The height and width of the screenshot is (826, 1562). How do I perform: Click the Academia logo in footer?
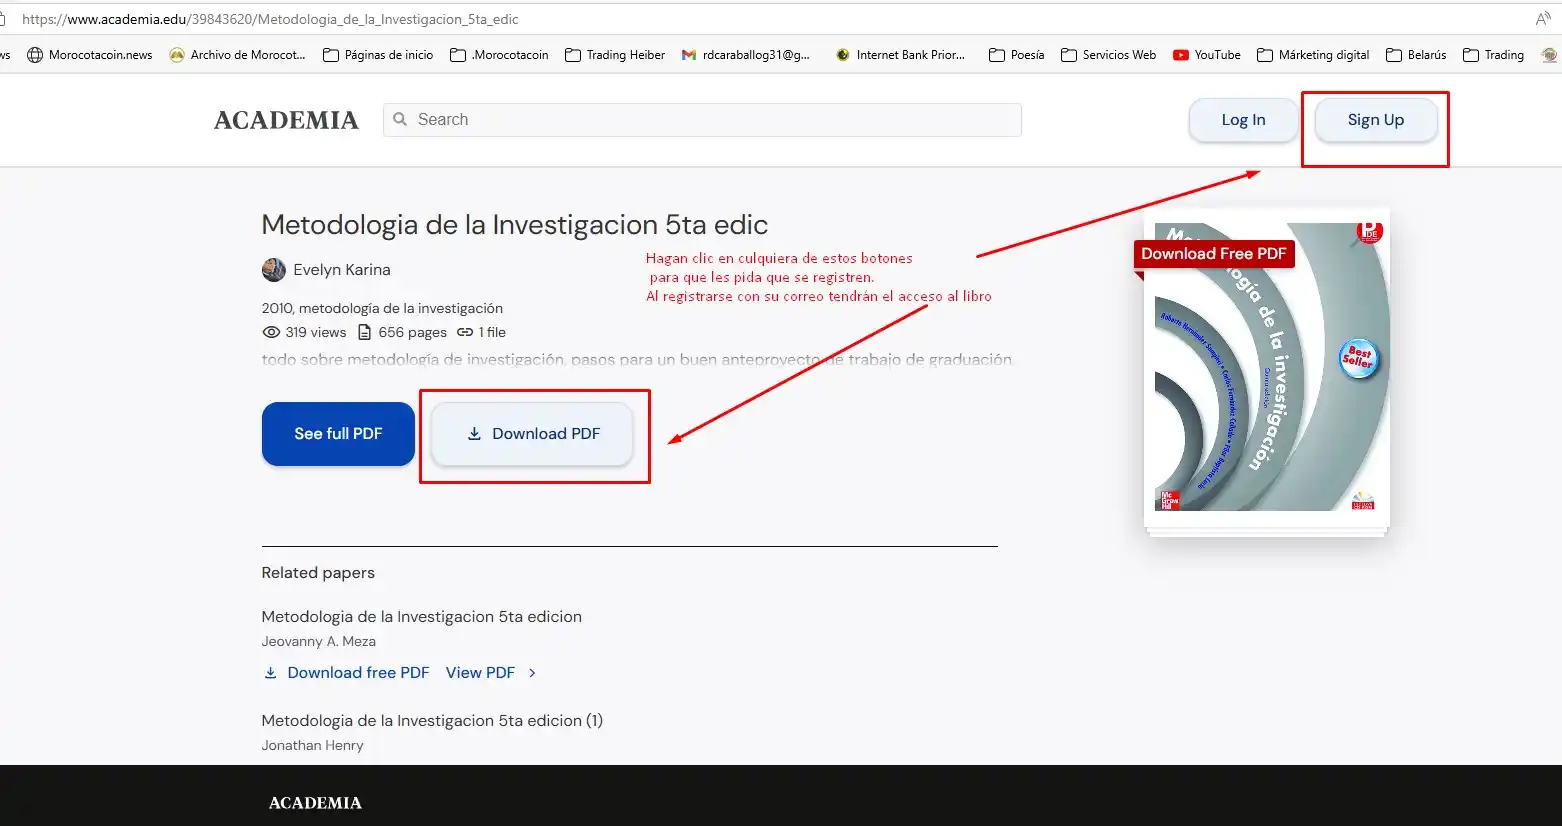pos(315,803)
